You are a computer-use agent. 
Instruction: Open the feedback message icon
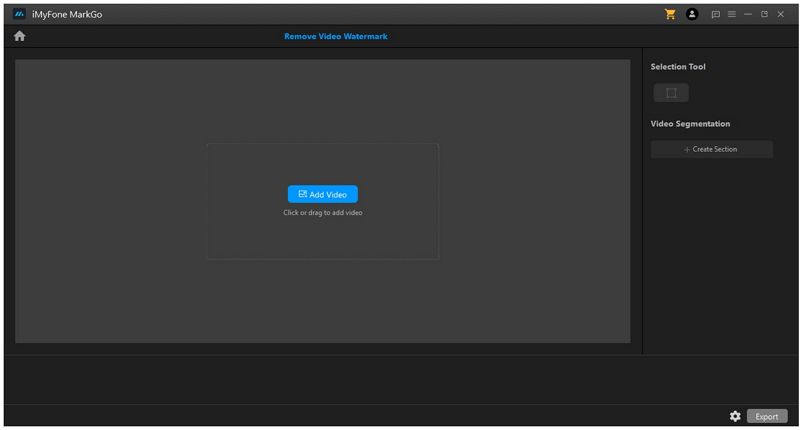pos(715,14)
